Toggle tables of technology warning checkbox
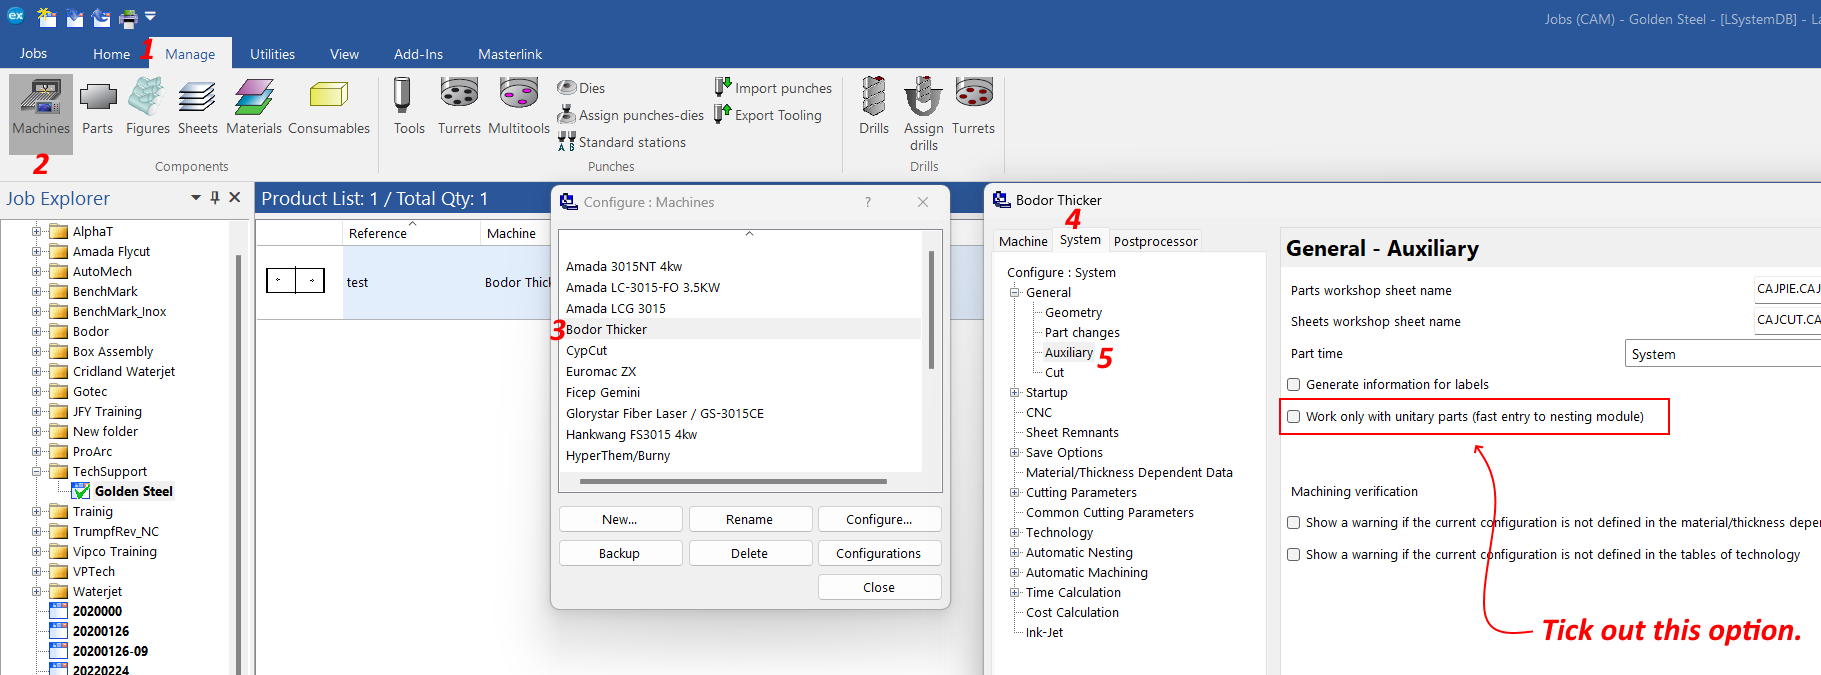 coord(1294,555)
